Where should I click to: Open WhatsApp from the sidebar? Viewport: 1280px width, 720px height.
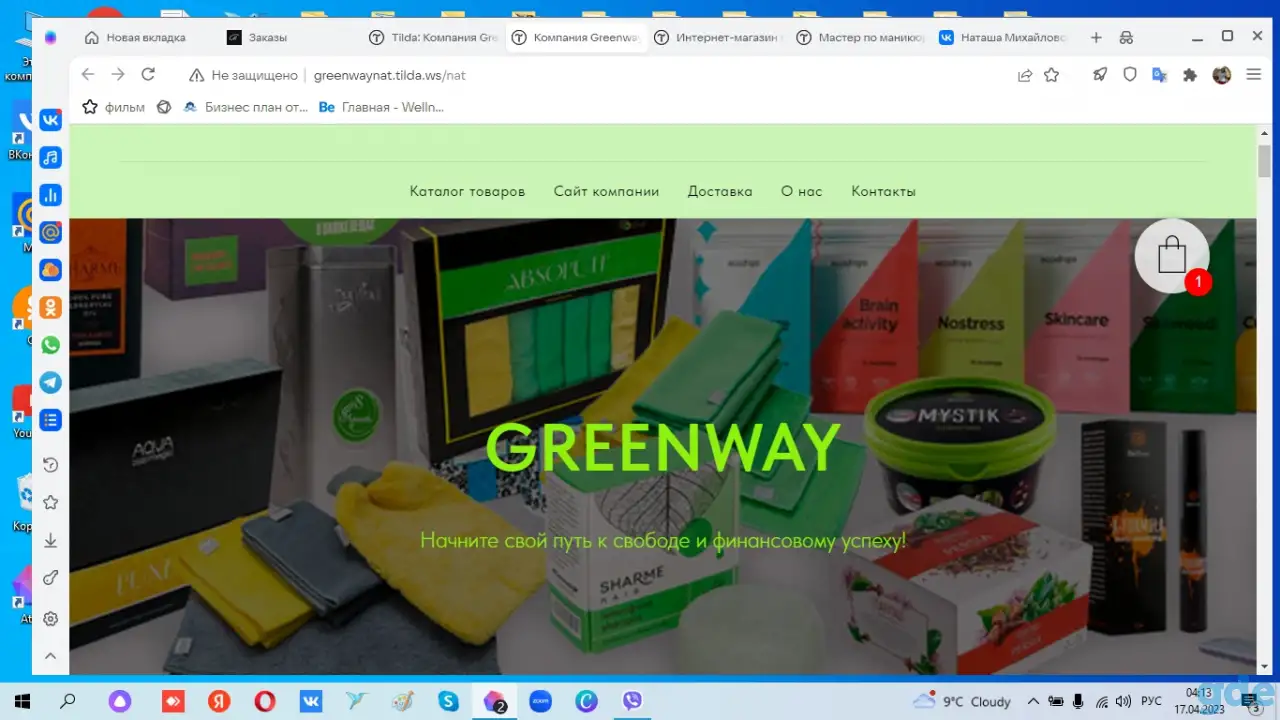50,345
